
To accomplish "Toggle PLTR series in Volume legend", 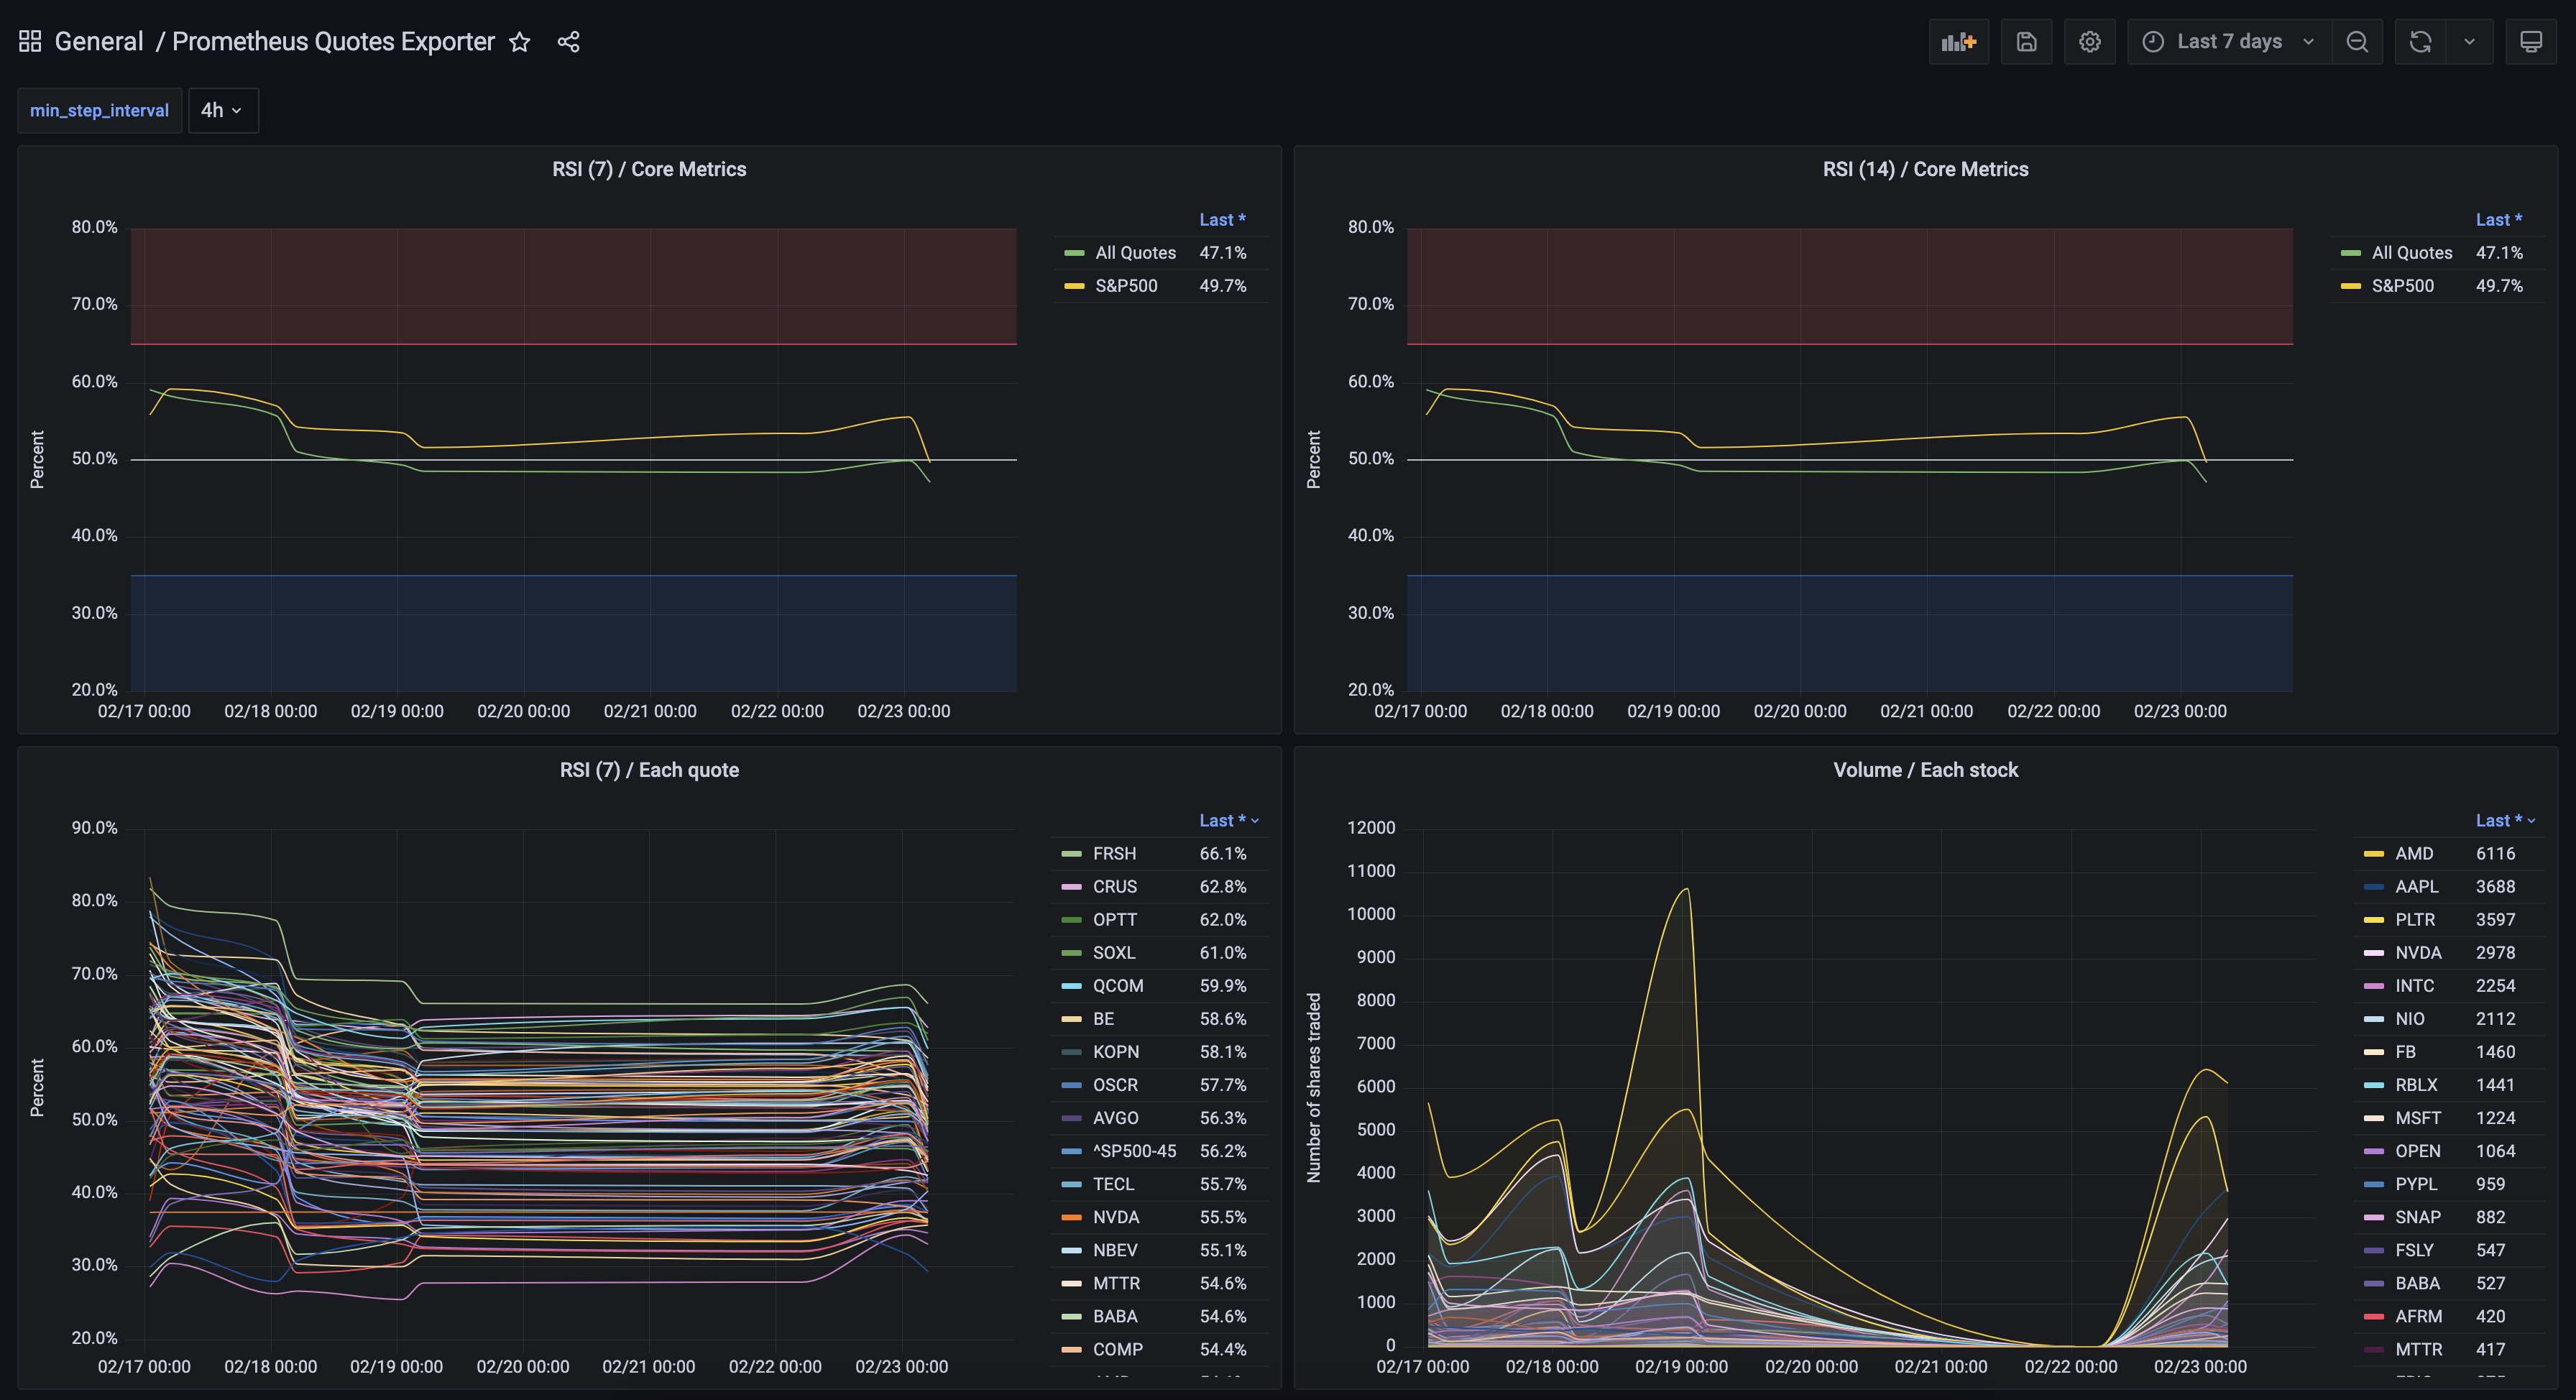I will coord(2415,920).
